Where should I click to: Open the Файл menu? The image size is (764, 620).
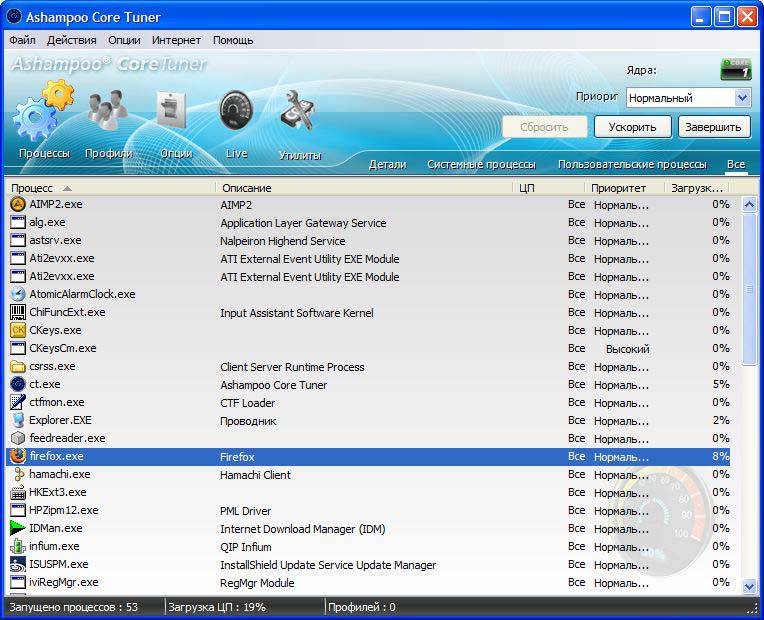[22, 40]
